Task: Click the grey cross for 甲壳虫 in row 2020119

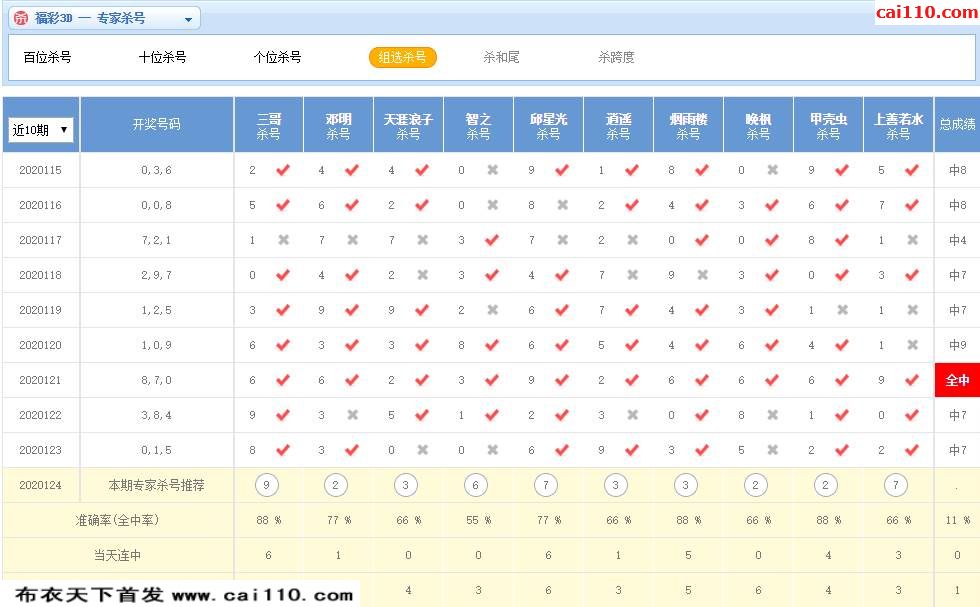Action: (843, 310)
